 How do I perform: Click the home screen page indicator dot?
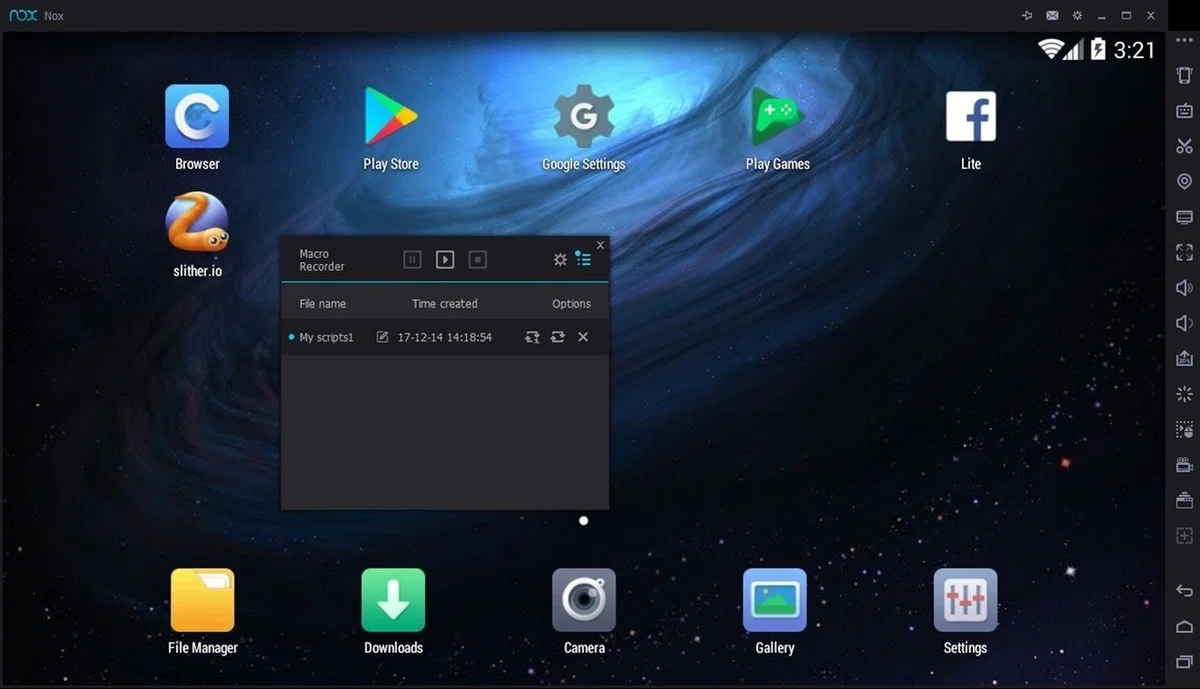(584, 521)
